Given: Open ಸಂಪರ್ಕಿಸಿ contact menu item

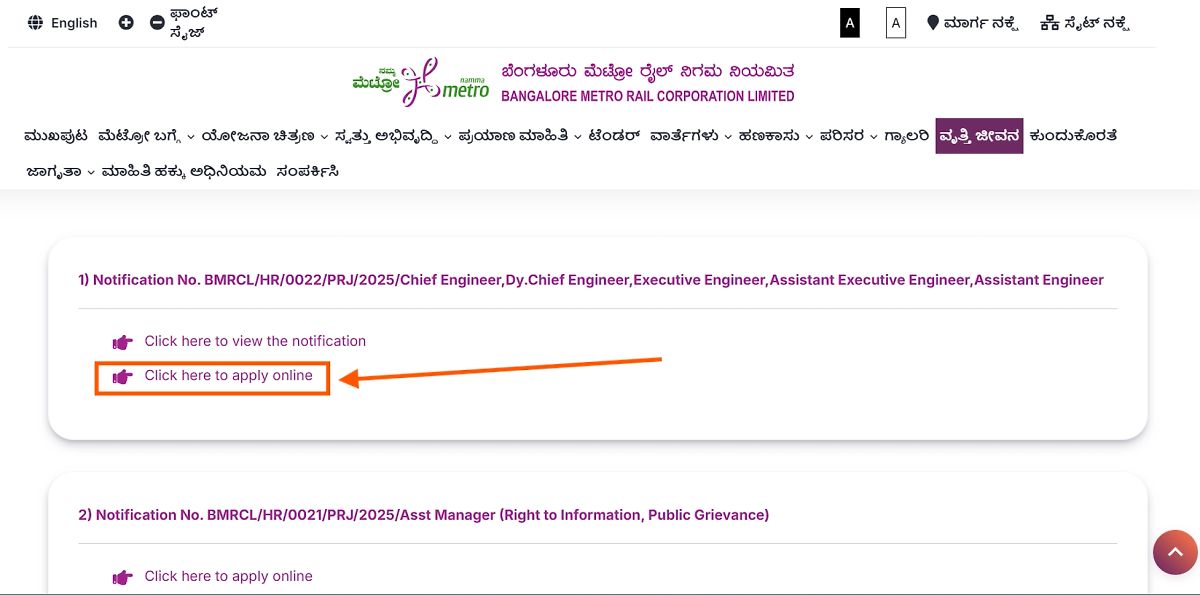Looking at the screenshot, I should coord(308,172).
